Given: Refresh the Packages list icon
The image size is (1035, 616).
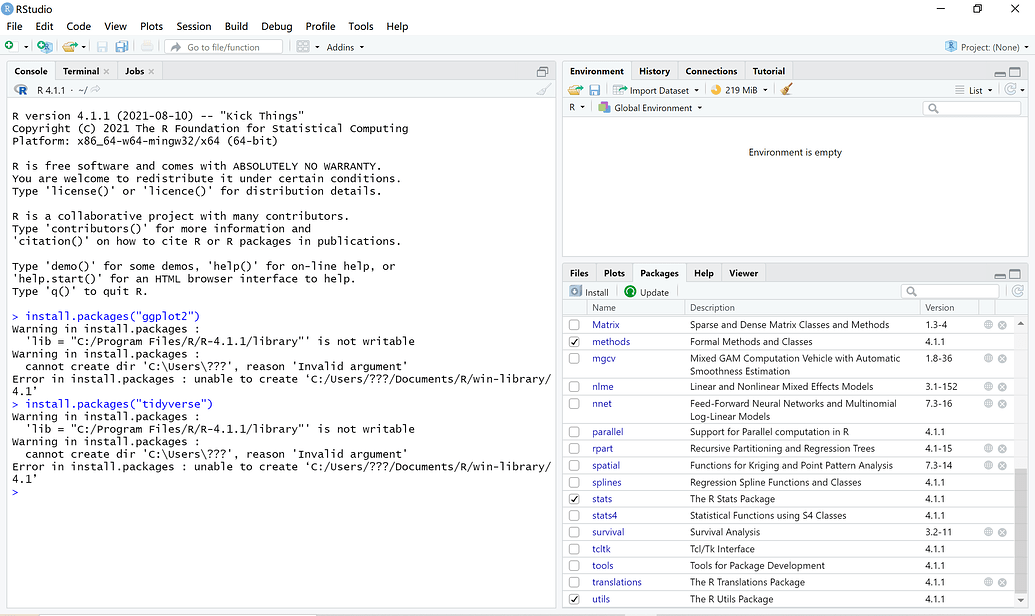Looking at the screenshot, I should 1017,291.
